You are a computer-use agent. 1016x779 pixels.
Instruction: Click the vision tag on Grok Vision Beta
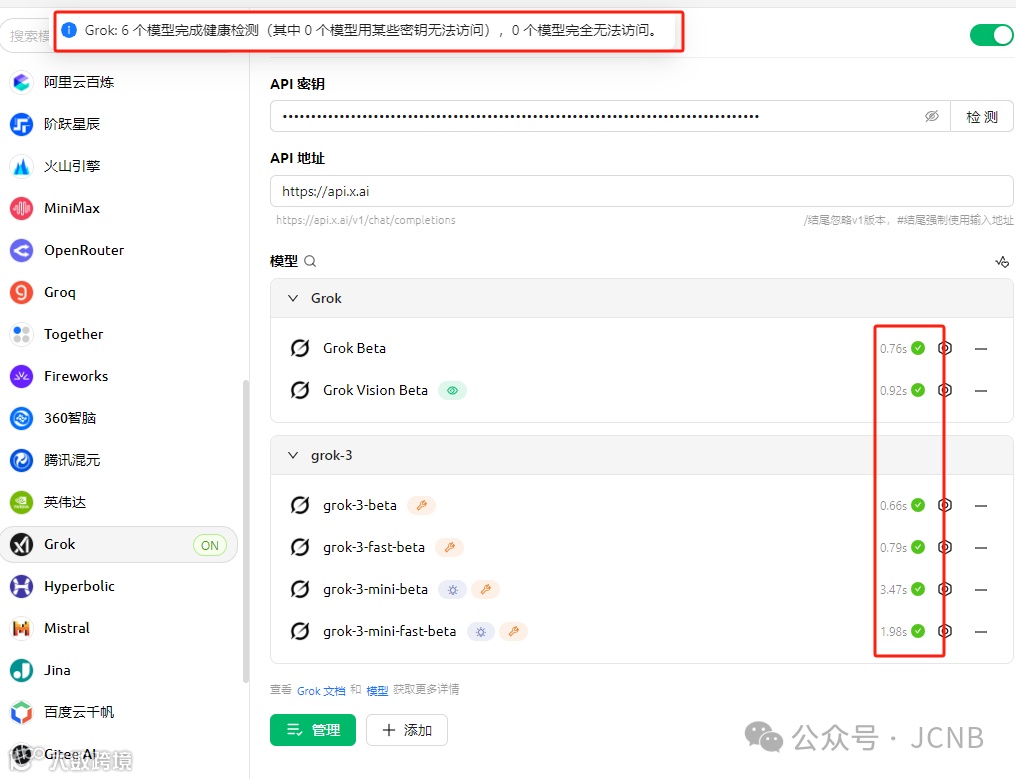452,391
